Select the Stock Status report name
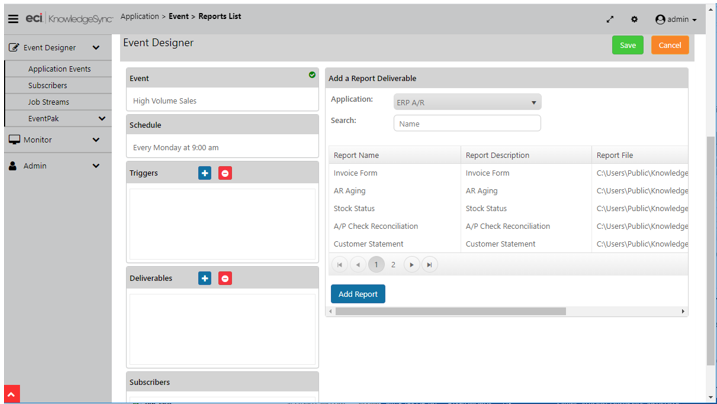The width and height of the screenshot is (717, 404). tap(354, 208)
